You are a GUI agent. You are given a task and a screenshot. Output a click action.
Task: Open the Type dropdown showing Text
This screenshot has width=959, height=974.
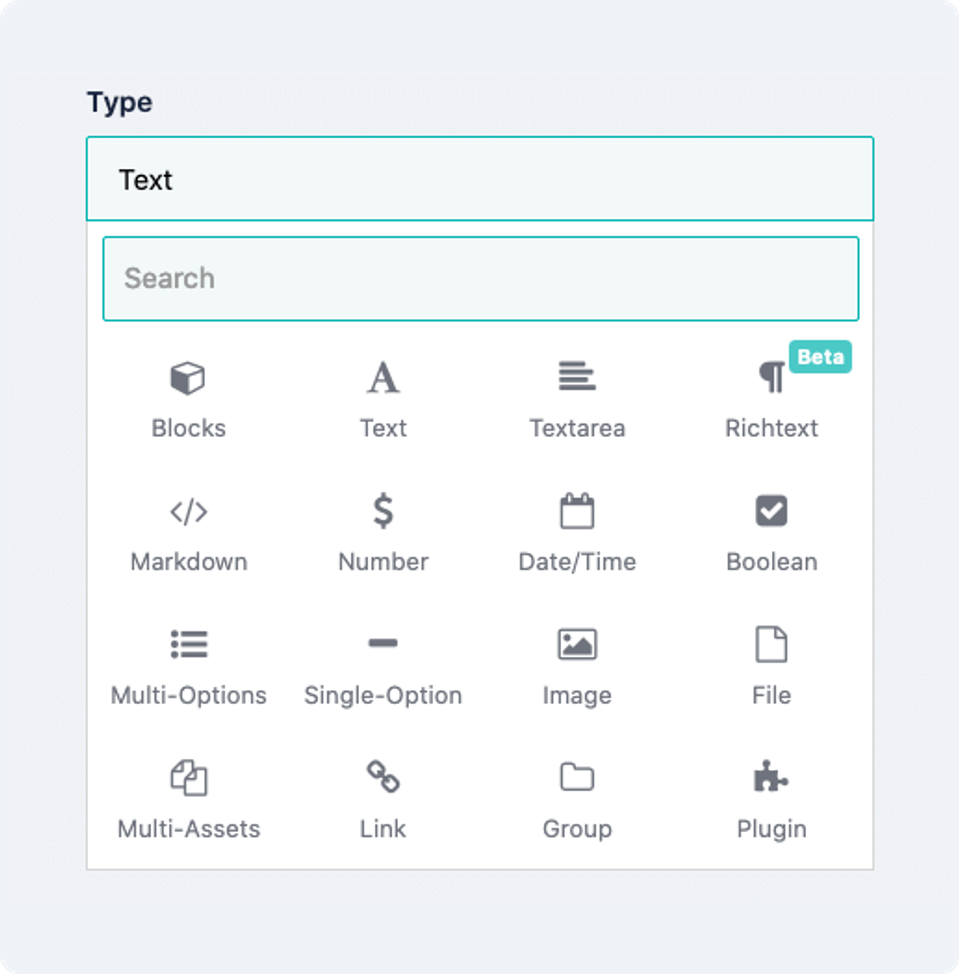coord(480,179)
